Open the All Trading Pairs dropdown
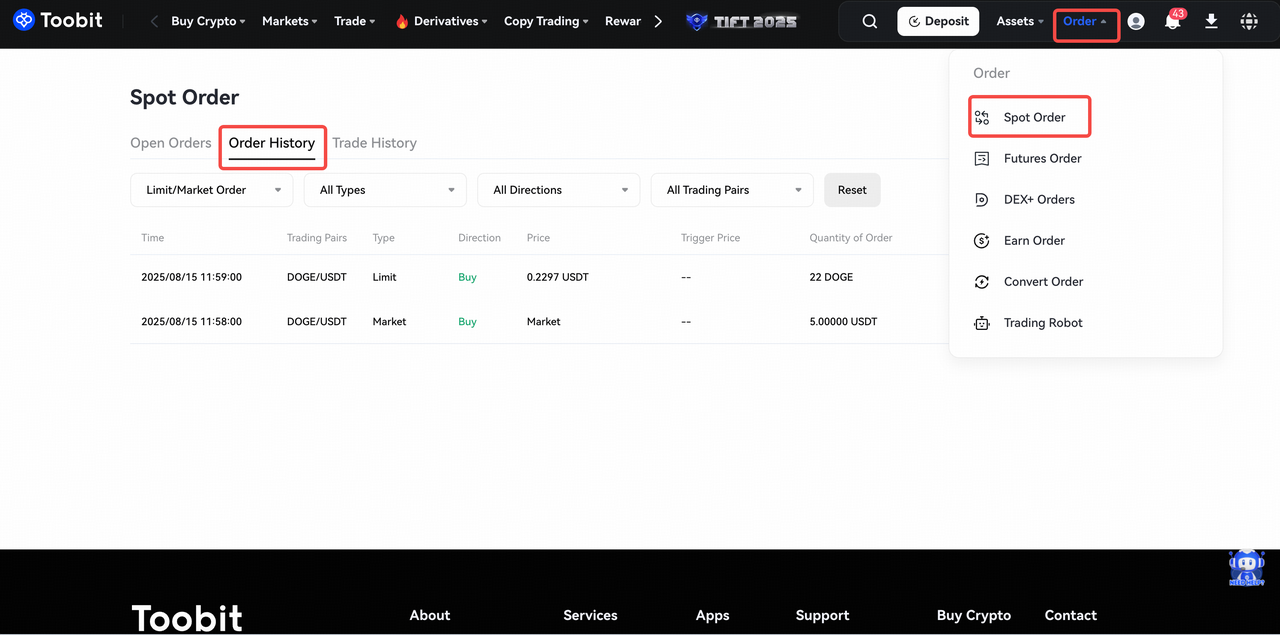This screenshot has height=635, width=1280. point(732,190)
